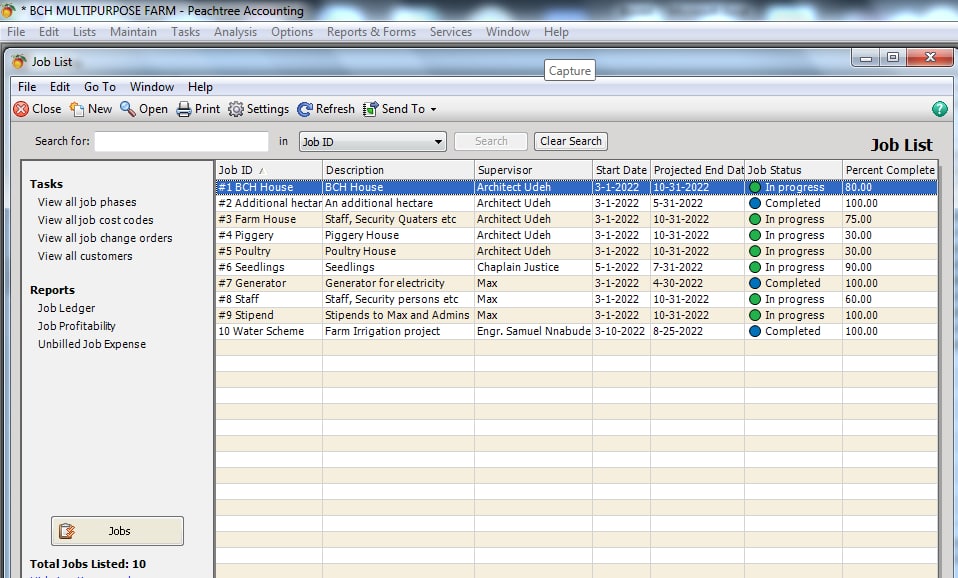Open the Go To menu in Job List
Viewport: 958px width, 578px height.
[x=100, y=87]
